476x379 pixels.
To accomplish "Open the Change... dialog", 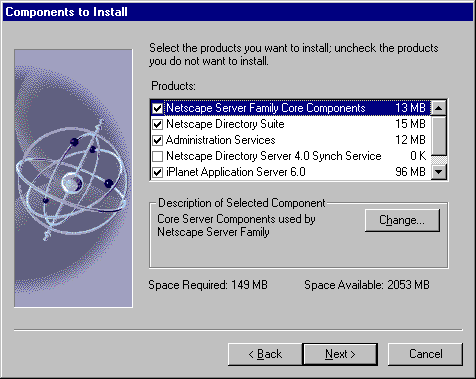I will point(402,220).
